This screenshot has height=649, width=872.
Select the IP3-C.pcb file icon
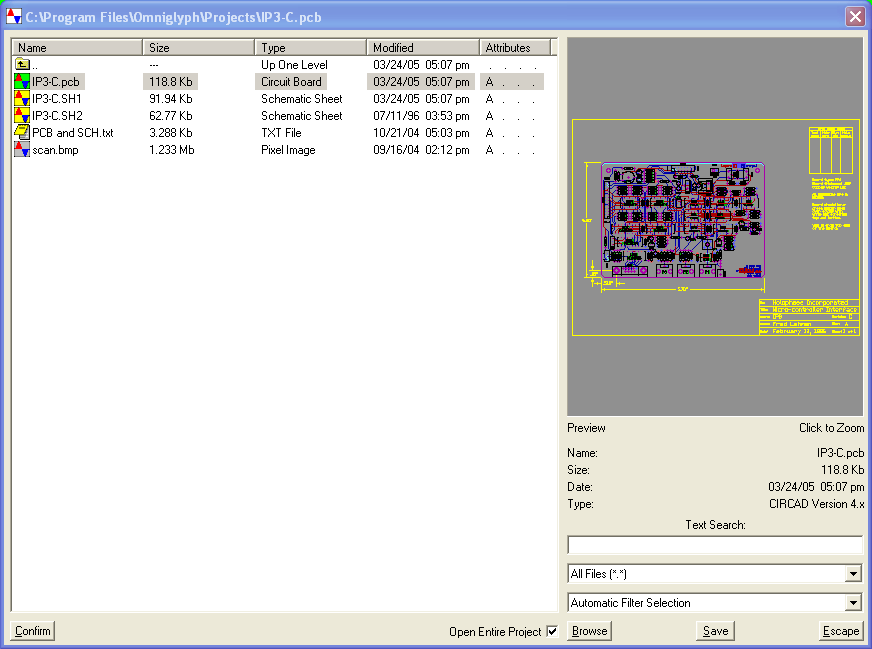click(x=21, y=82)
